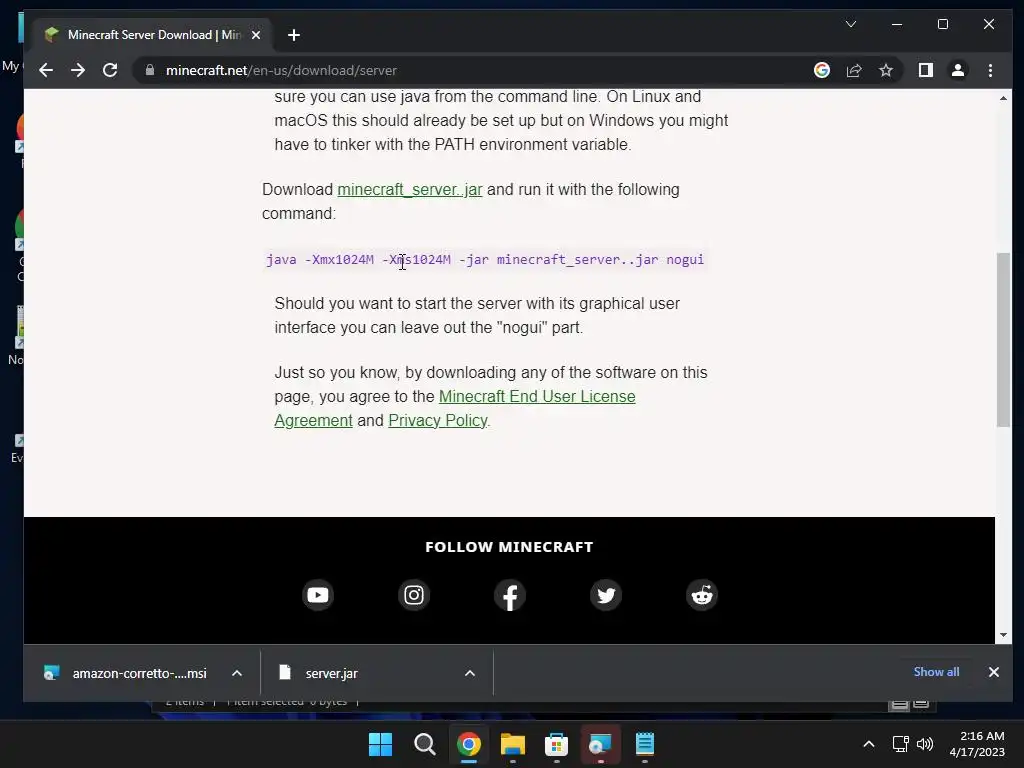Click the java -Xmx1024M command text
Viewport: 1024px width, 768px height.
485,260
